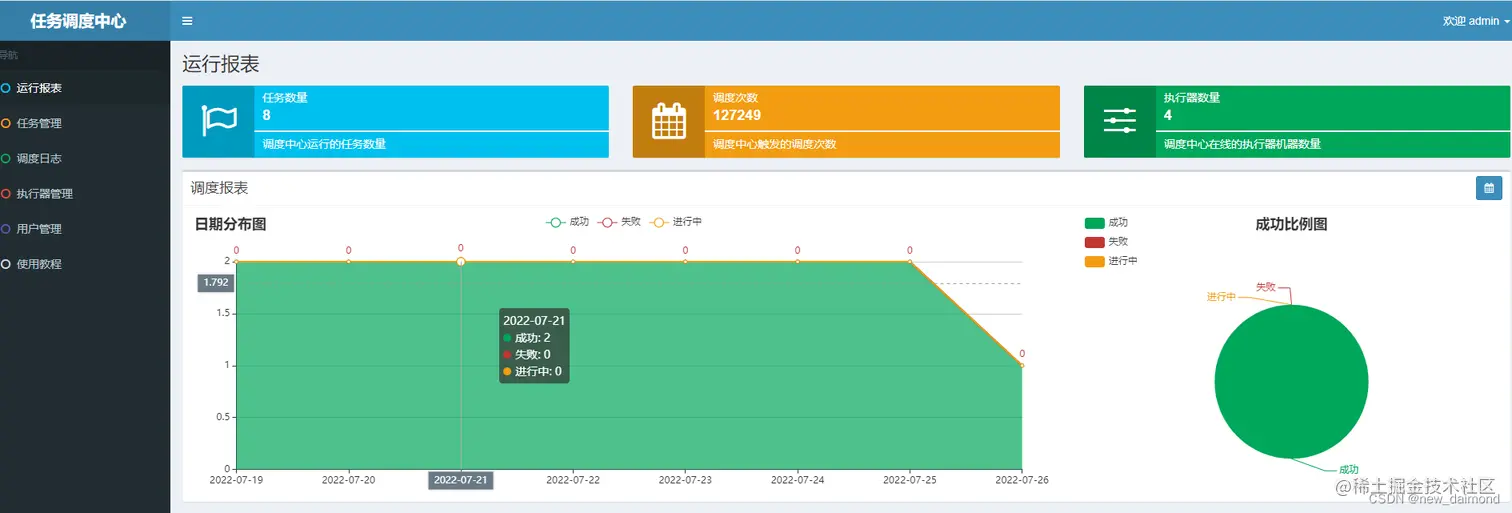Image resolution: width=1512 pixels, height=513 pixels.
Task: Open 用户管理 in the sidebar
Action: (x=85, y=228)
